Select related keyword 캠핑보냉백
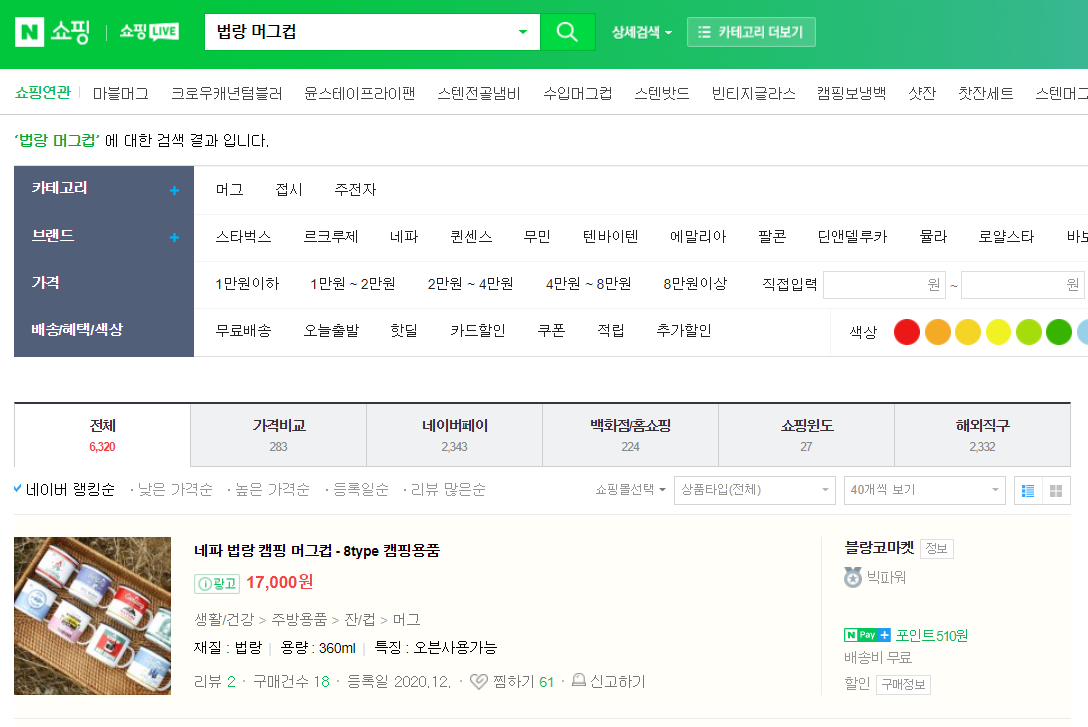Screen dimensions: 1088x727 (851, 94)
